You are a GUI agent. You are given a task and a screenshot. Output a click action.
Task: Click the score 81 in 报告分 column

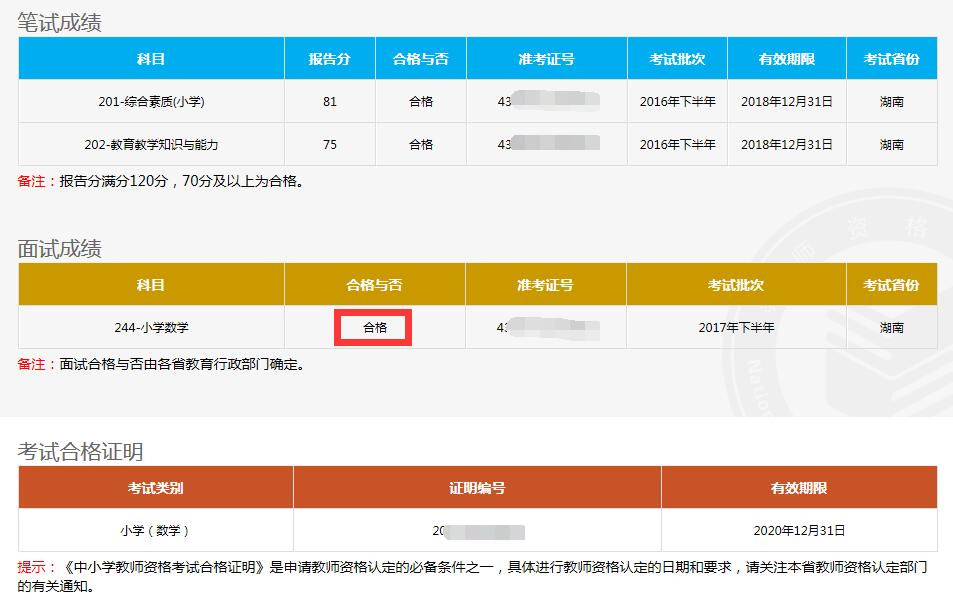pos(329,102)
